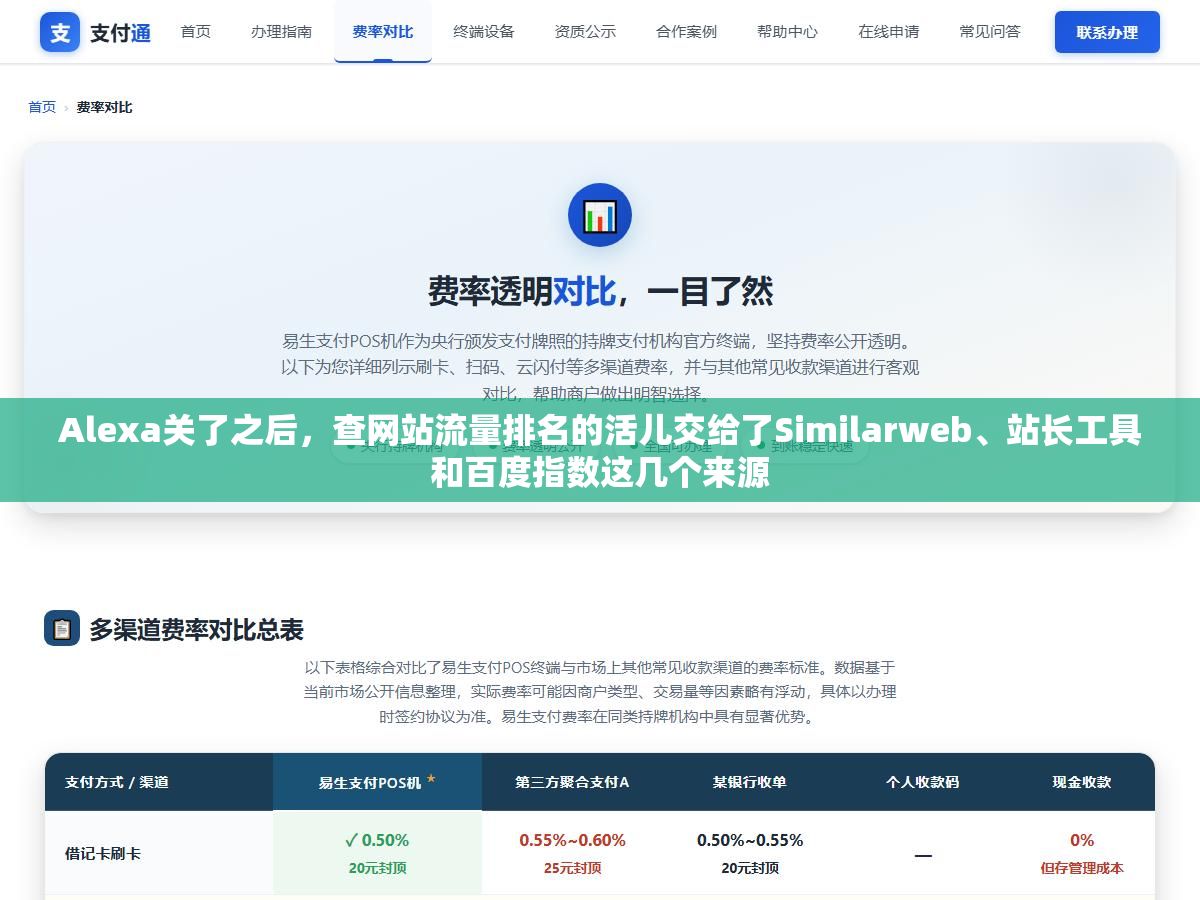Click the 以下表格综合对比了 description paragraph
This screenshot has height=900, width=1200.
(x=600, y=691)
